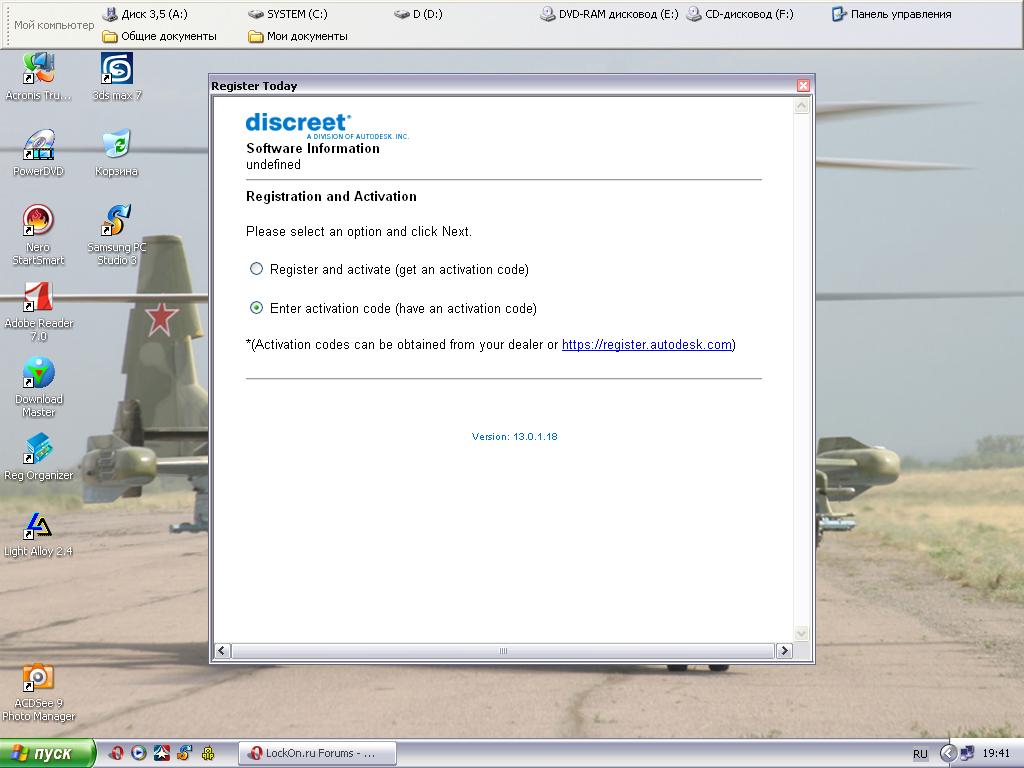This screenshot has width=1024, height=768.
Task: Open PowerDVD from the desktop
Action: pos(39,153)
